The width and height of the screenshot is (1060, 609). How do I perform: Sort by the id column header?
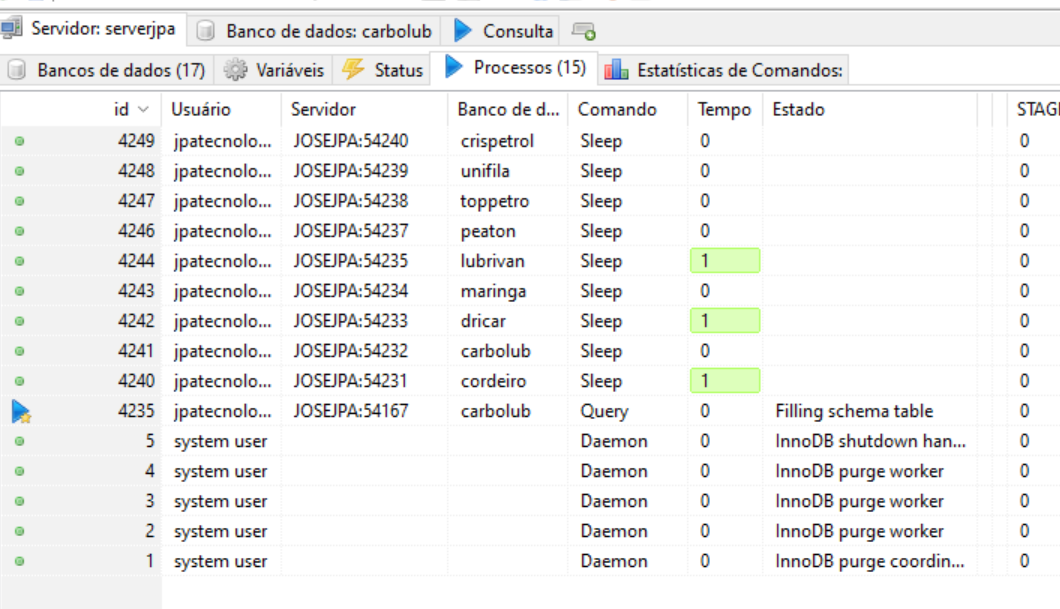click(81, 109)
